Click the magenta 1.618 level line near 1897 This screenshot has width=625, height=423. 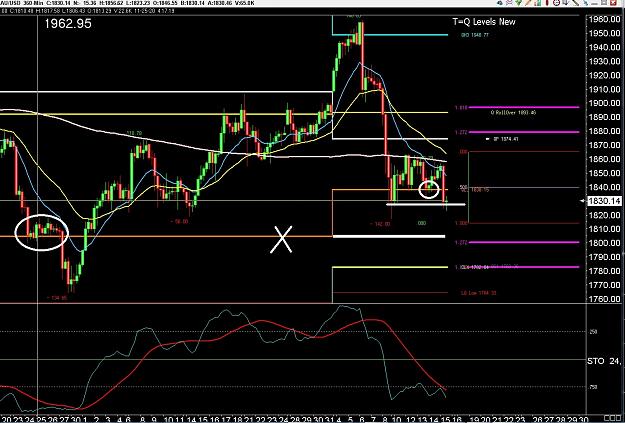click(524, 107)
